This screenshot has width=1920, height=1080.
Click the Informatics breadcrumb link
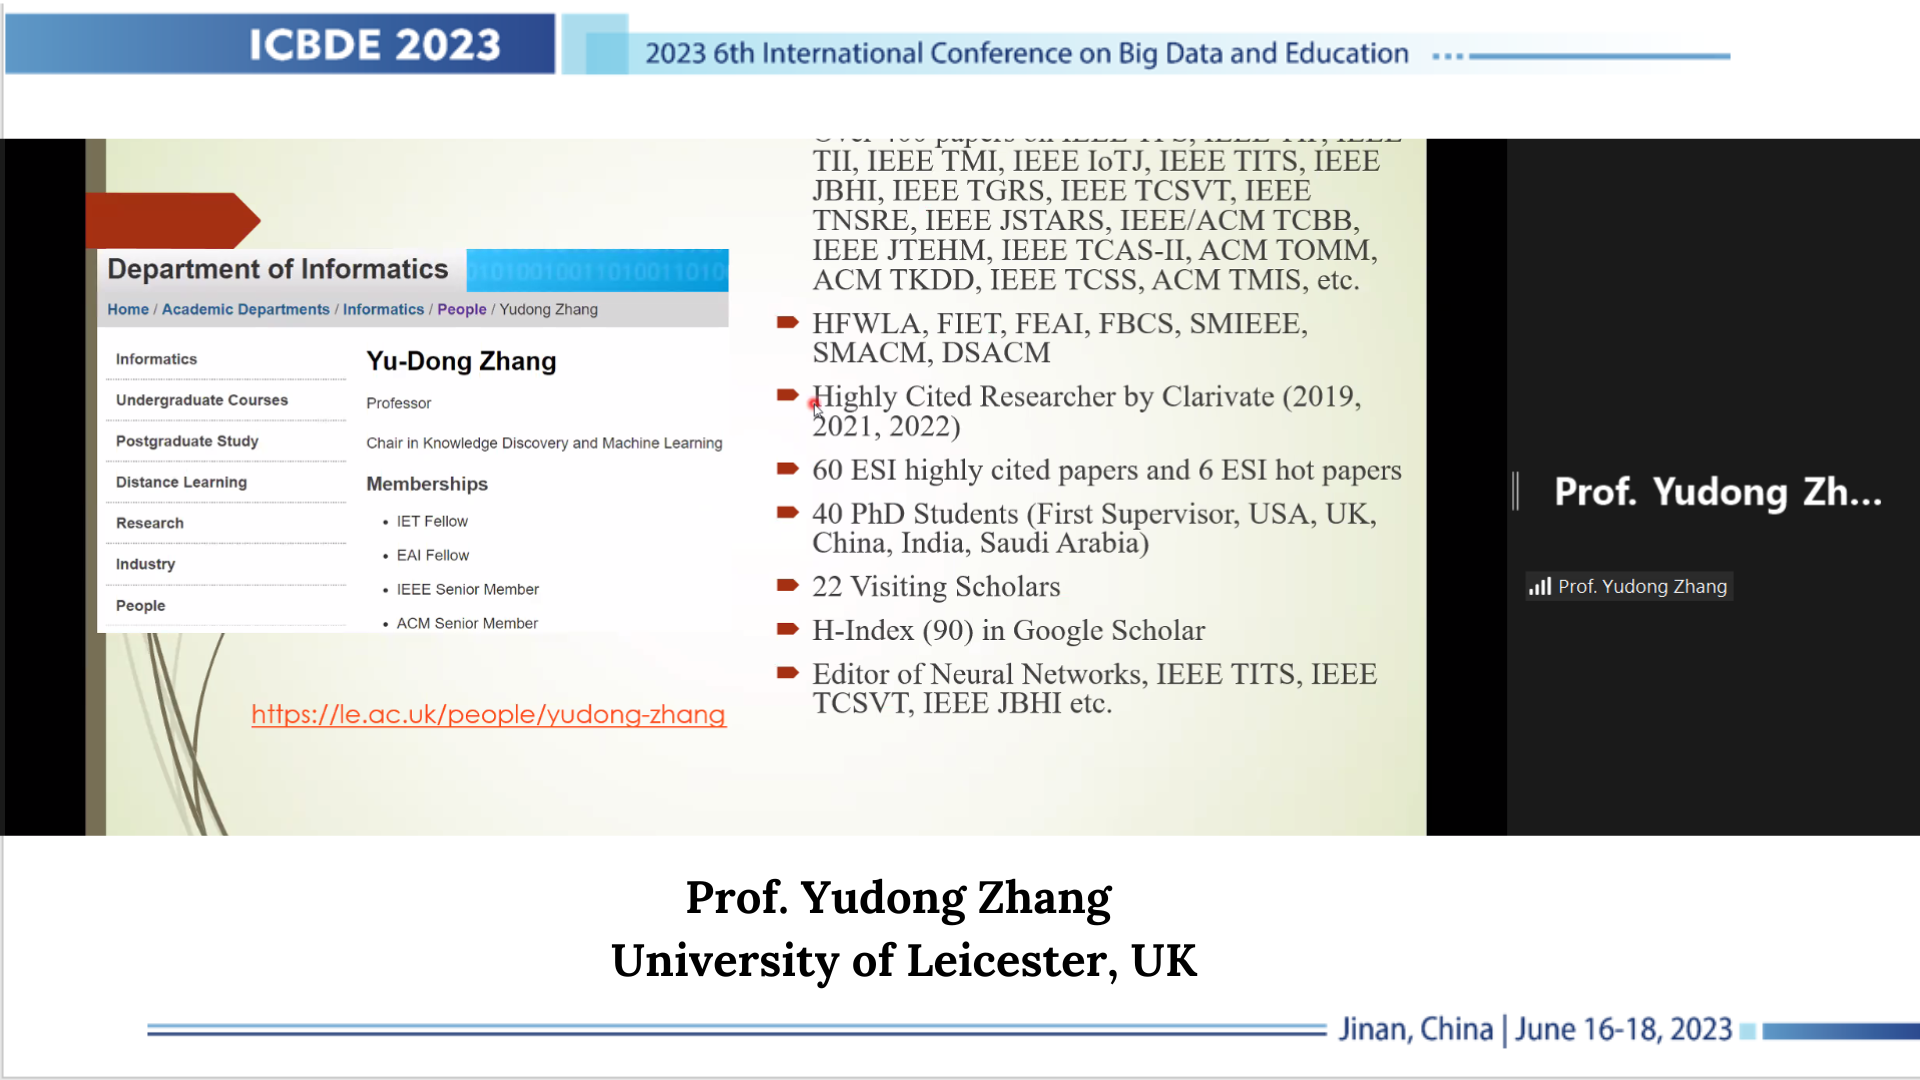point(383,310)
